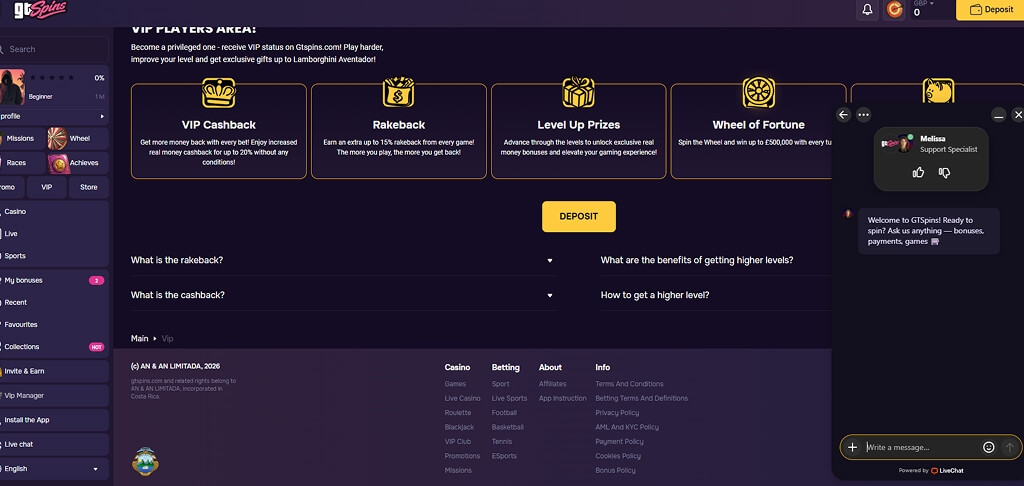Open the notifications bell
Screen dimensions: 1024x486
pos(867,10)
